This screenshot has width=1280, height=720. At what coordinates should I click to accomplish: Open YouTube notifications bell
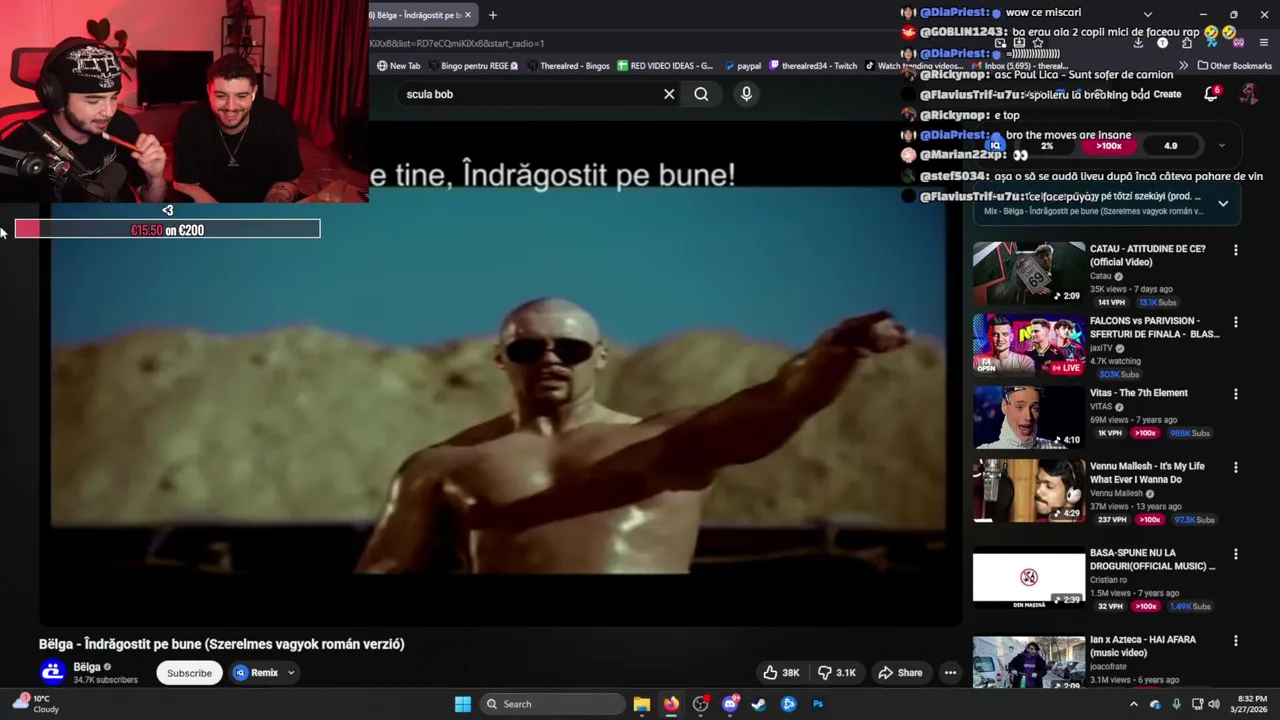(x=1211, y=94)
